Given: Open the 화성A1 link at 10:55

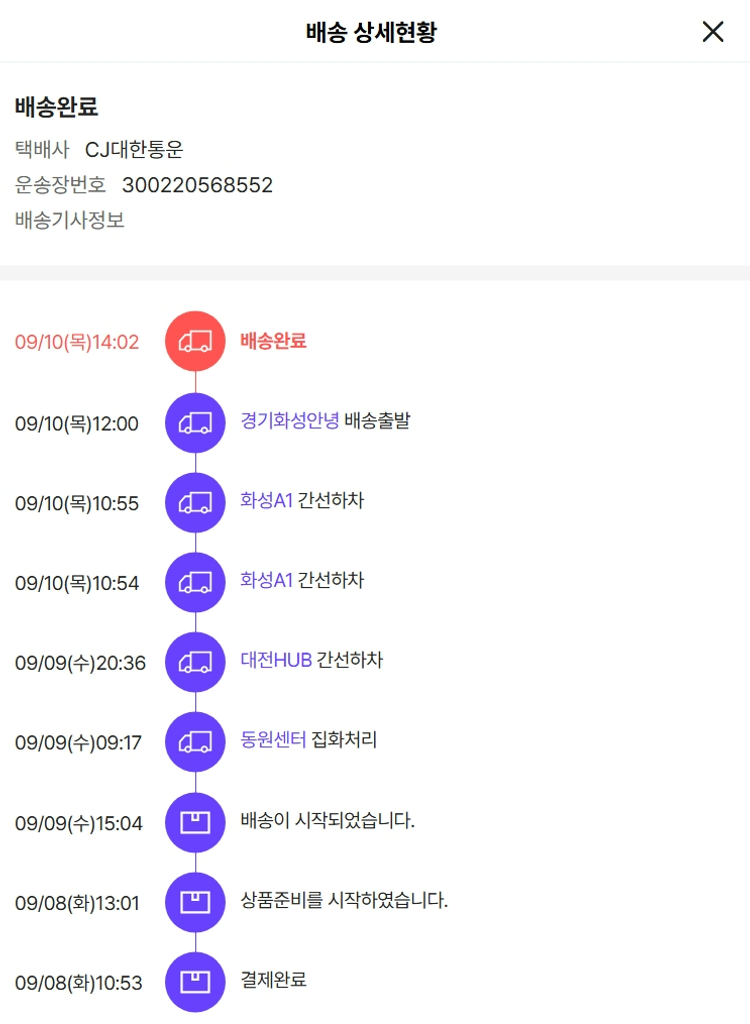Looking at the screenshot, I should click(267, 500).
